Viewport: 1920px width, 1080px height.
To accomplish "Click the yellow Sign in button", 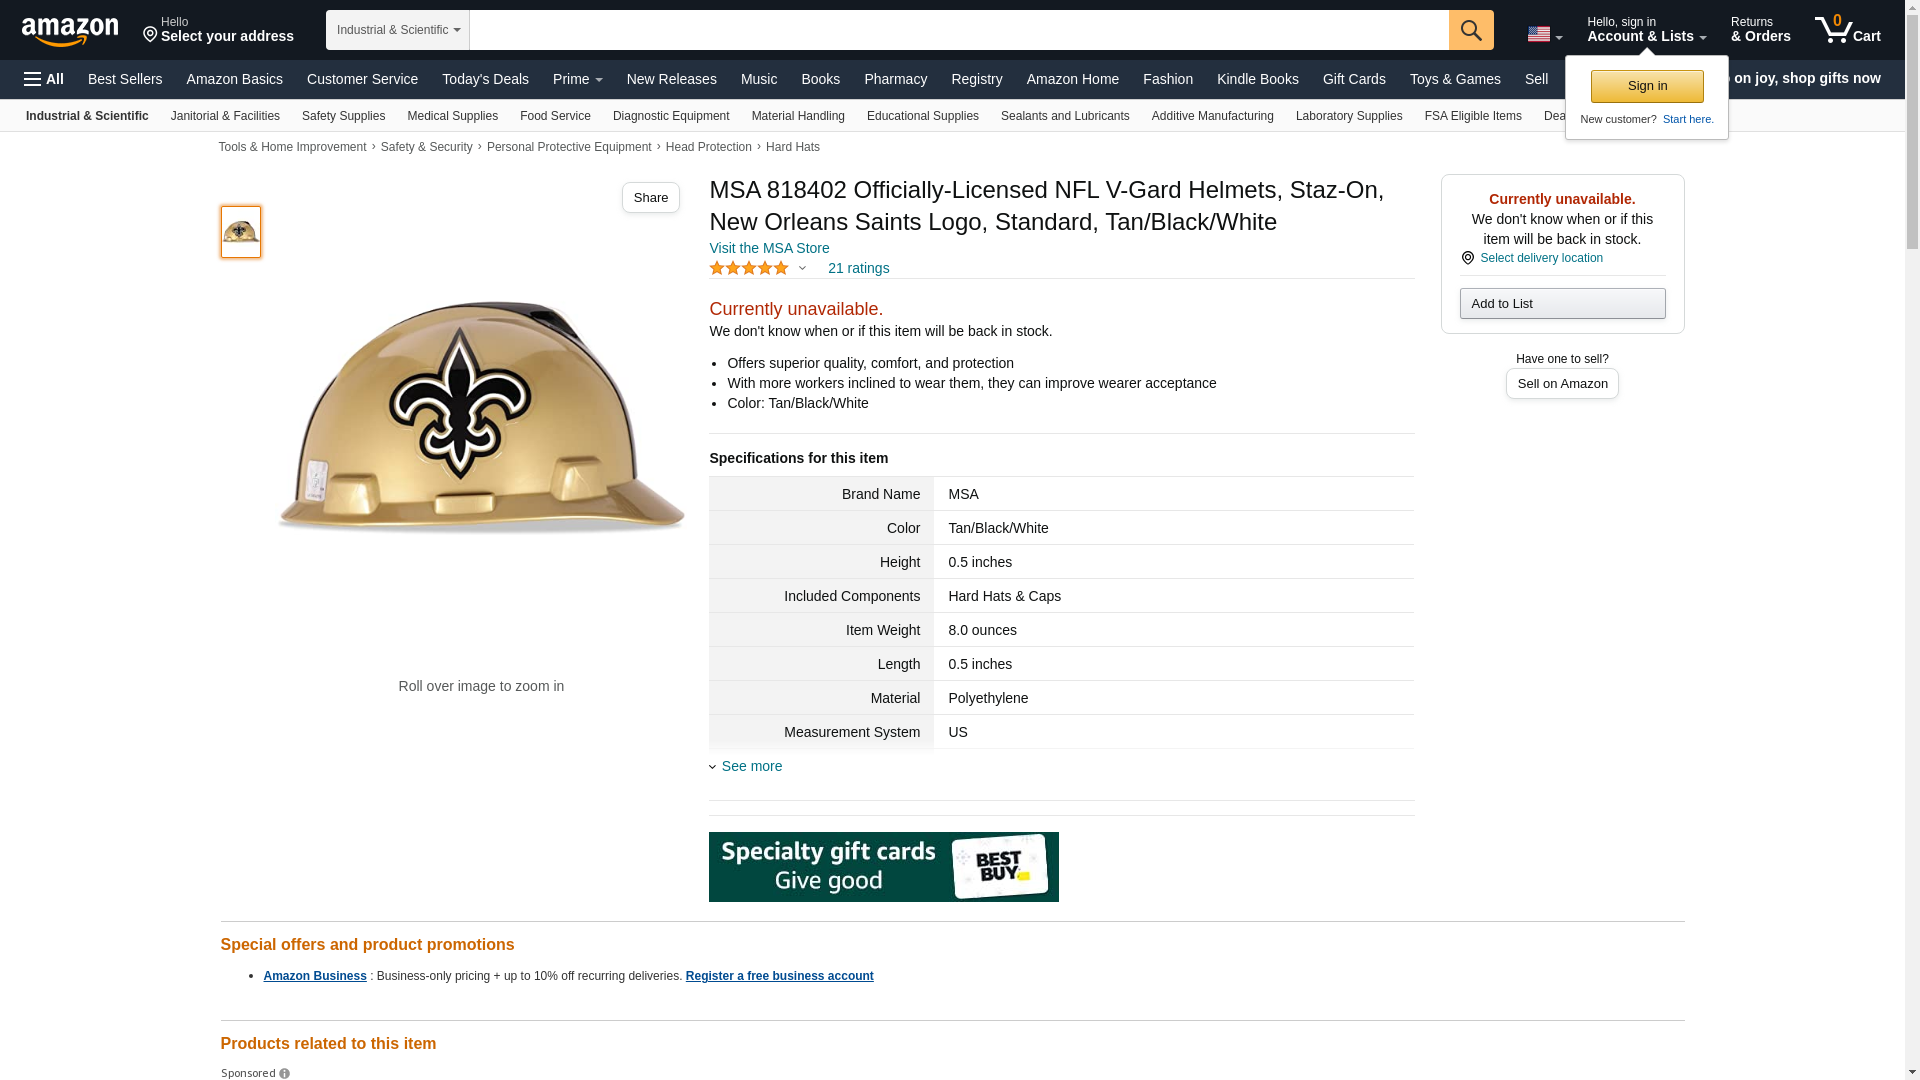I will 1646,86.
